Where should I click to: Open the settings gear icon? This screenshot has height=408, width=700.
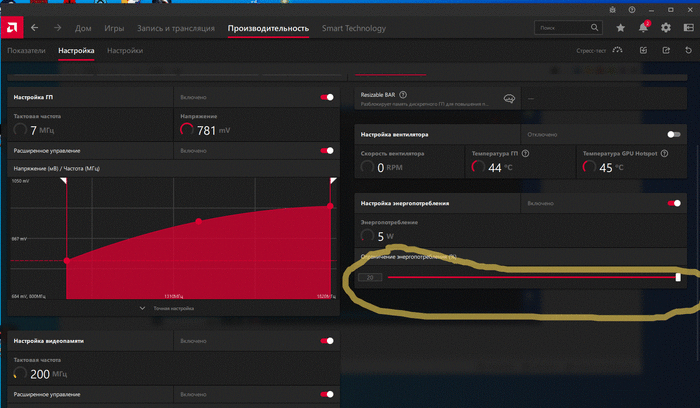666,28
